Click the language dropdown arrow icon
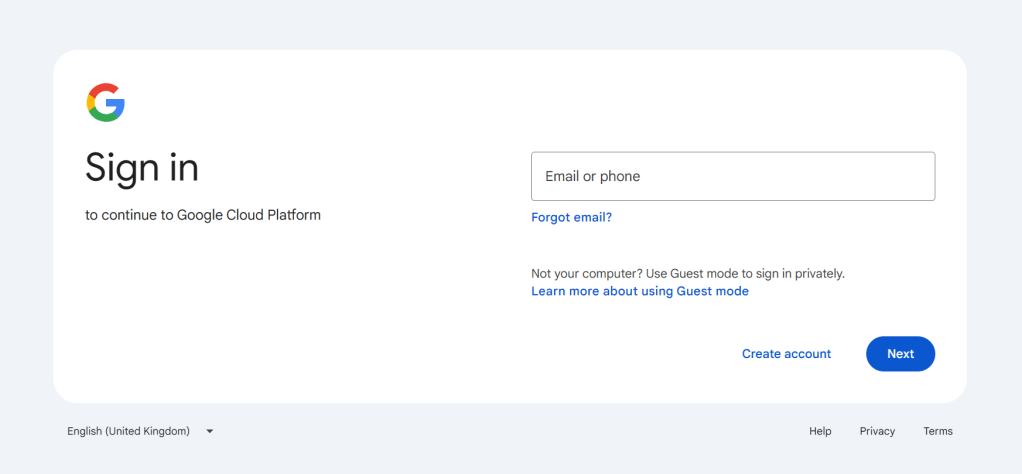The width and height of the screenshot is (1022, 474). [210, 431]
